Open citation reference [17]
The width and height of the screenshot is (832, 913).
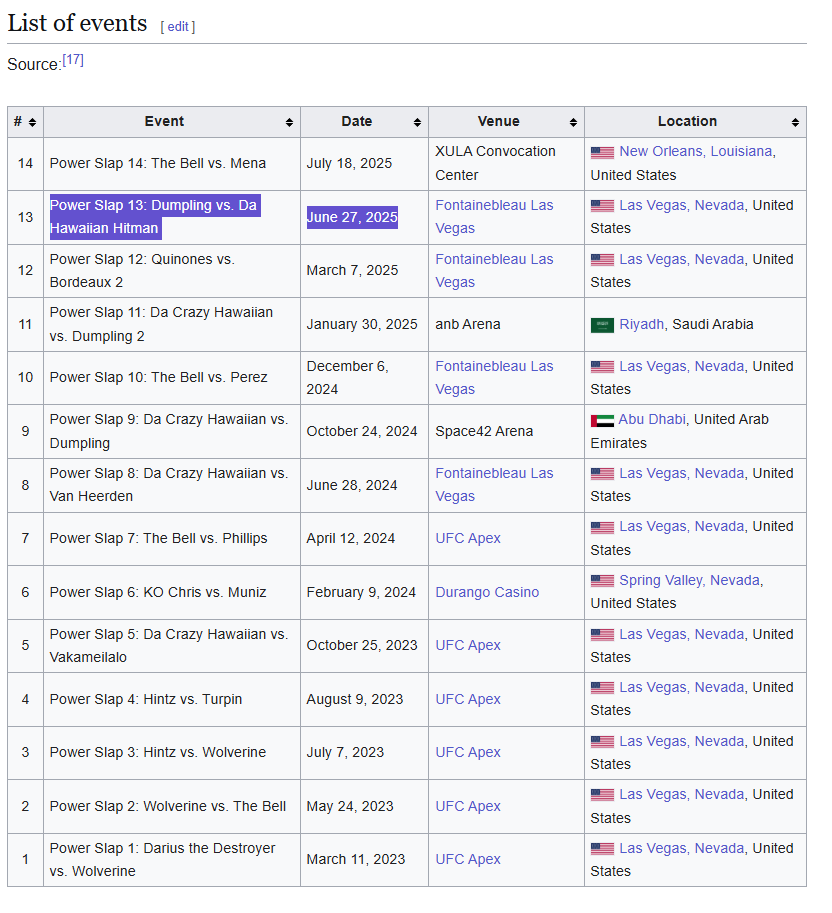click(73, 60)
